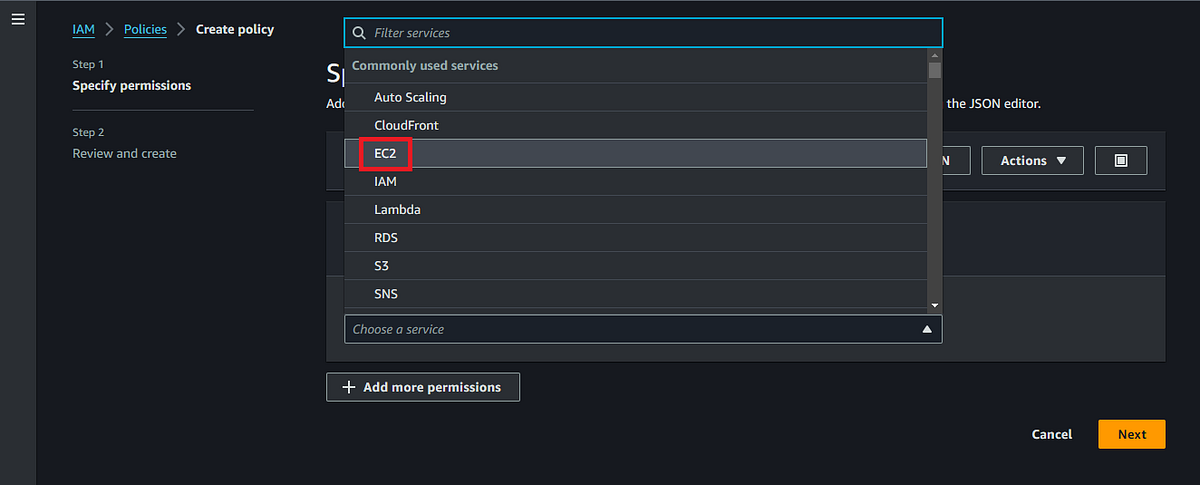The height and width of the screenshot is (485, 1200).
Task: Click the magnifier icon in Filter services
Action: pos(359,33)
